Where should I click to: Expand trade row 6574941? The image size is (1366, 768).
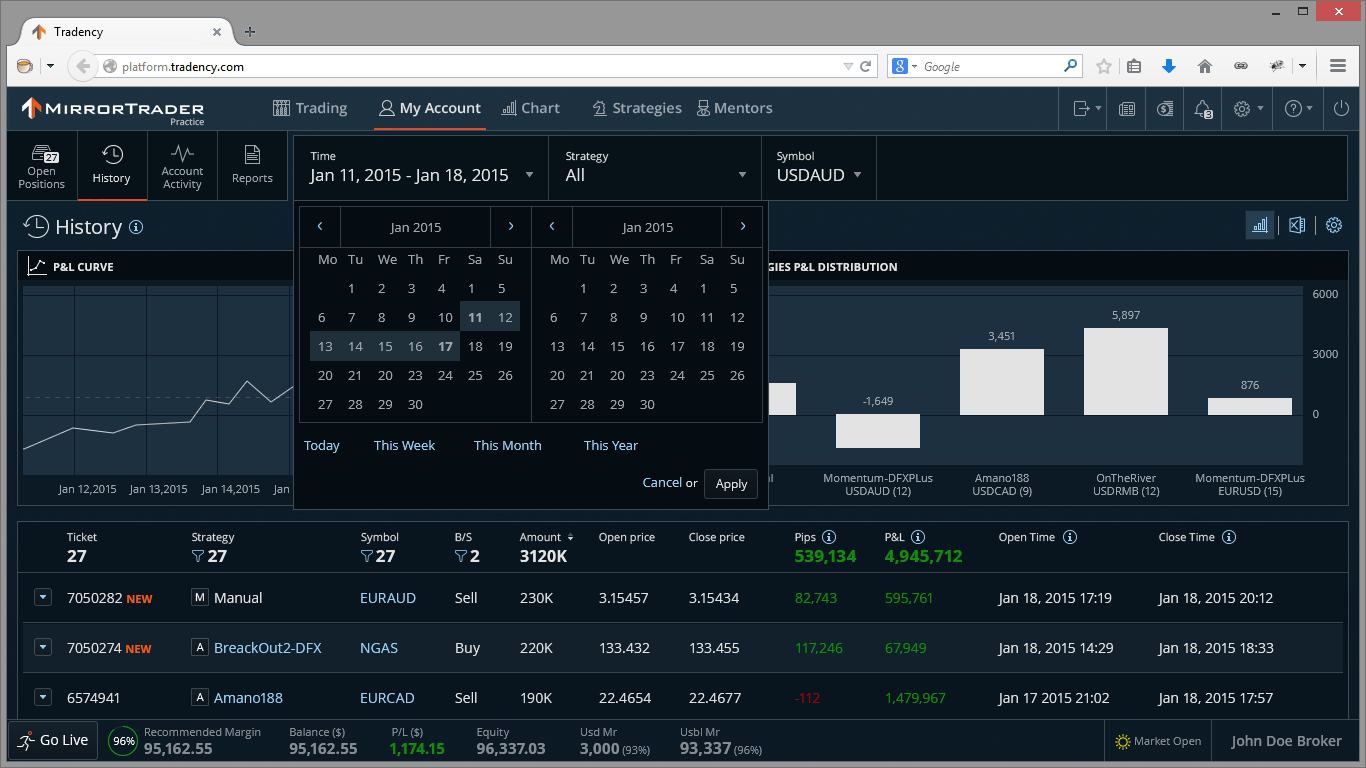[43, 697]
